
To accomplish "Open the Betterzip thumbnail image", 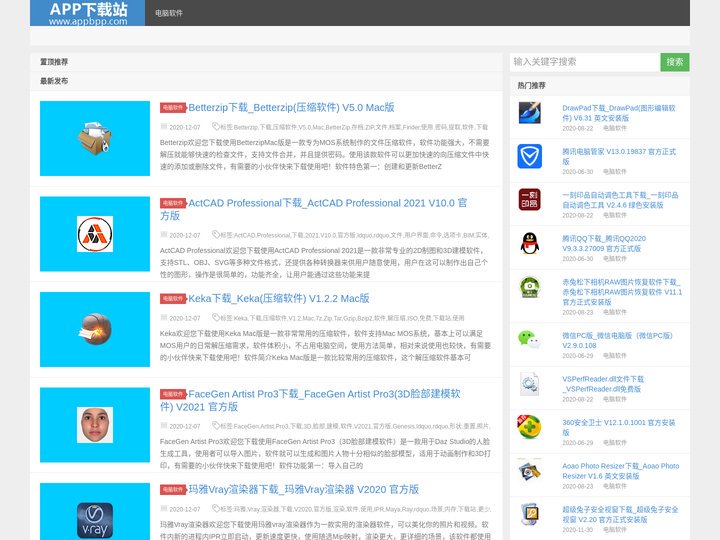I will click(95, 138).
